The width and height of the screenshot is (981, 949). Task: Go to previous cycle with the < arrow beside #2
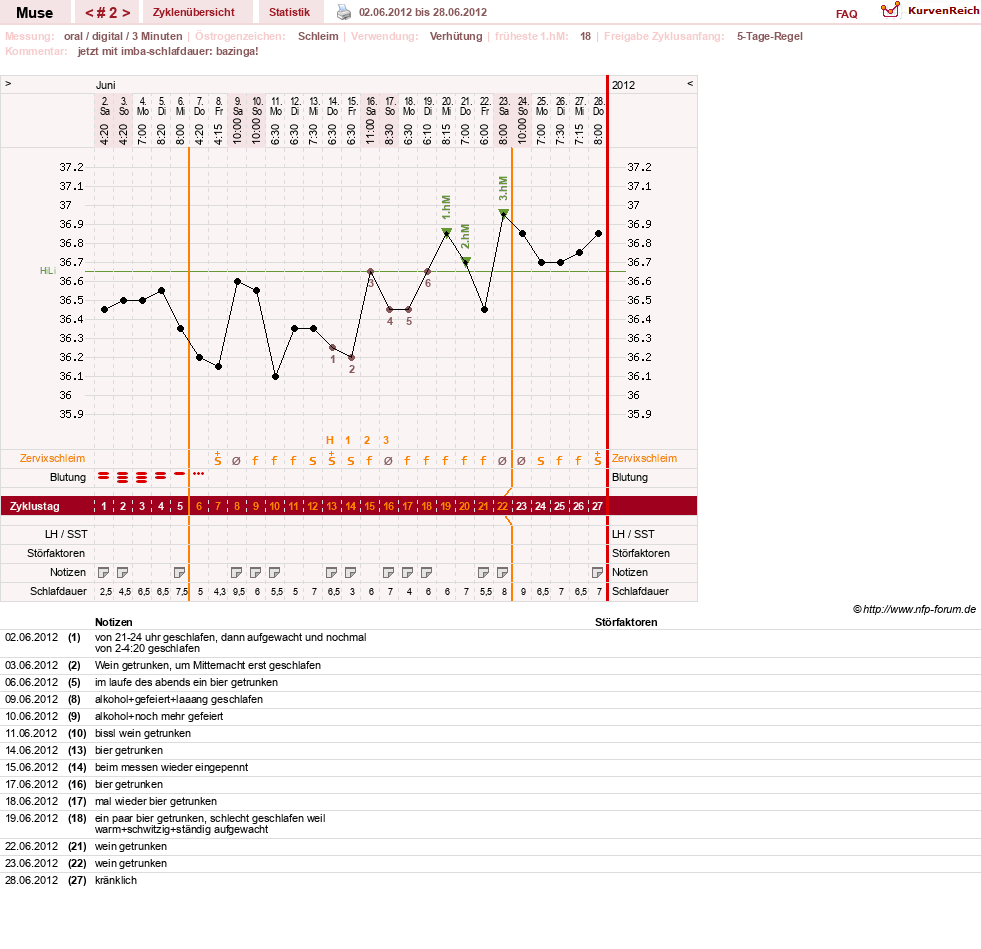coord(89,13)
